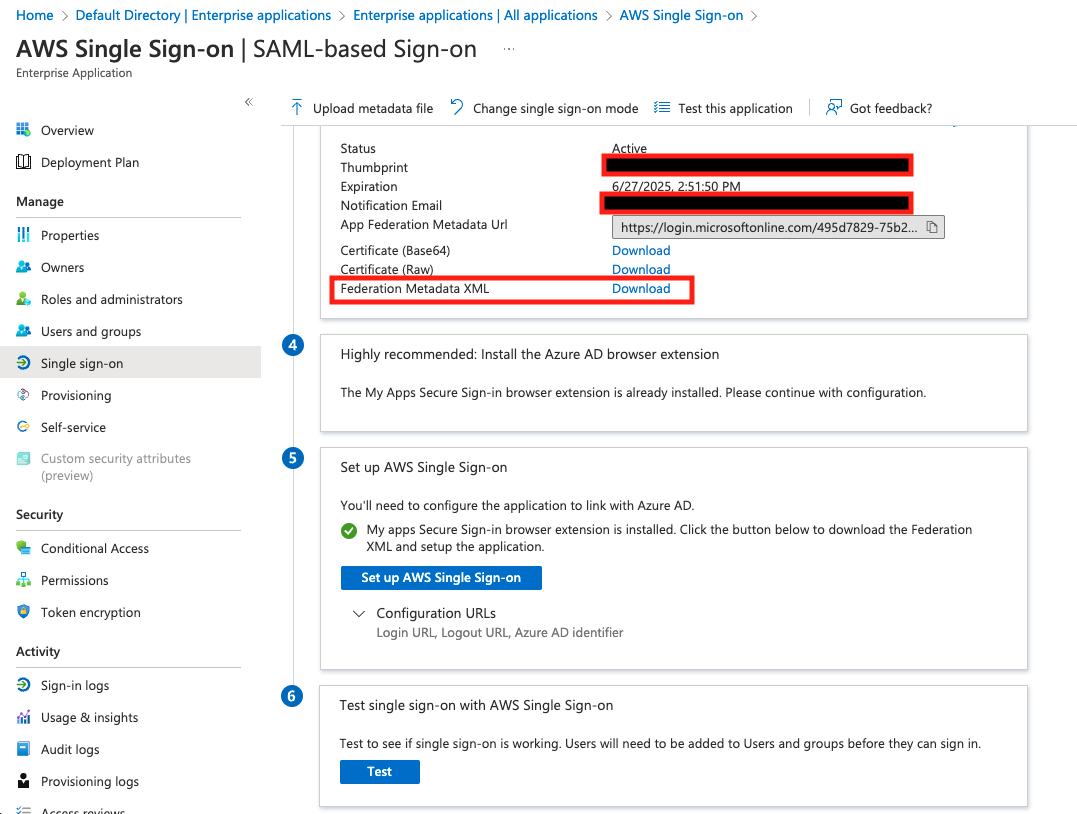Open Provisioning logs page
The width and height of the screenshot is (1077, 814).
pyautogui.click(x=89, y=781)
